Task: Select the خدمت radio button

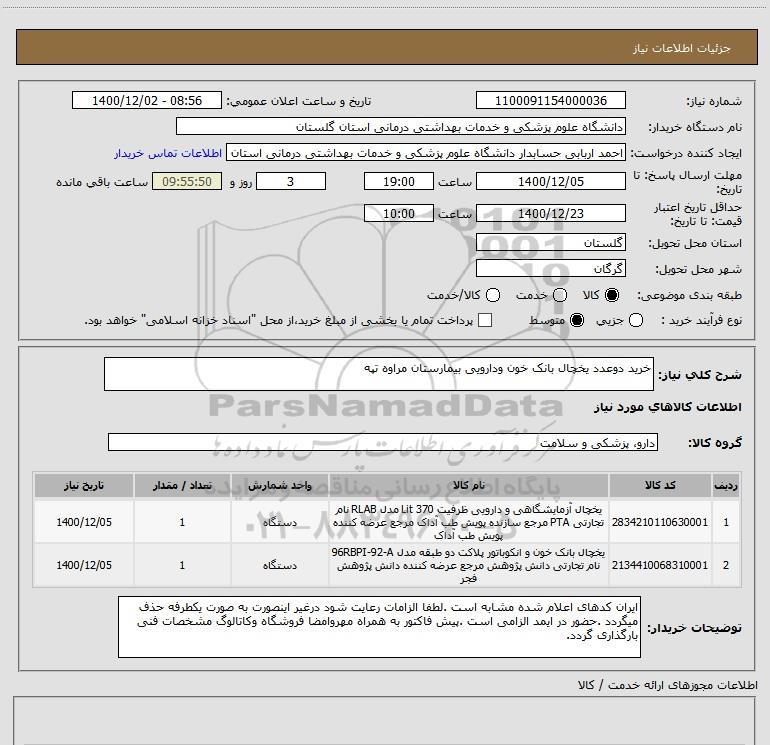Action: click(560, 295)
